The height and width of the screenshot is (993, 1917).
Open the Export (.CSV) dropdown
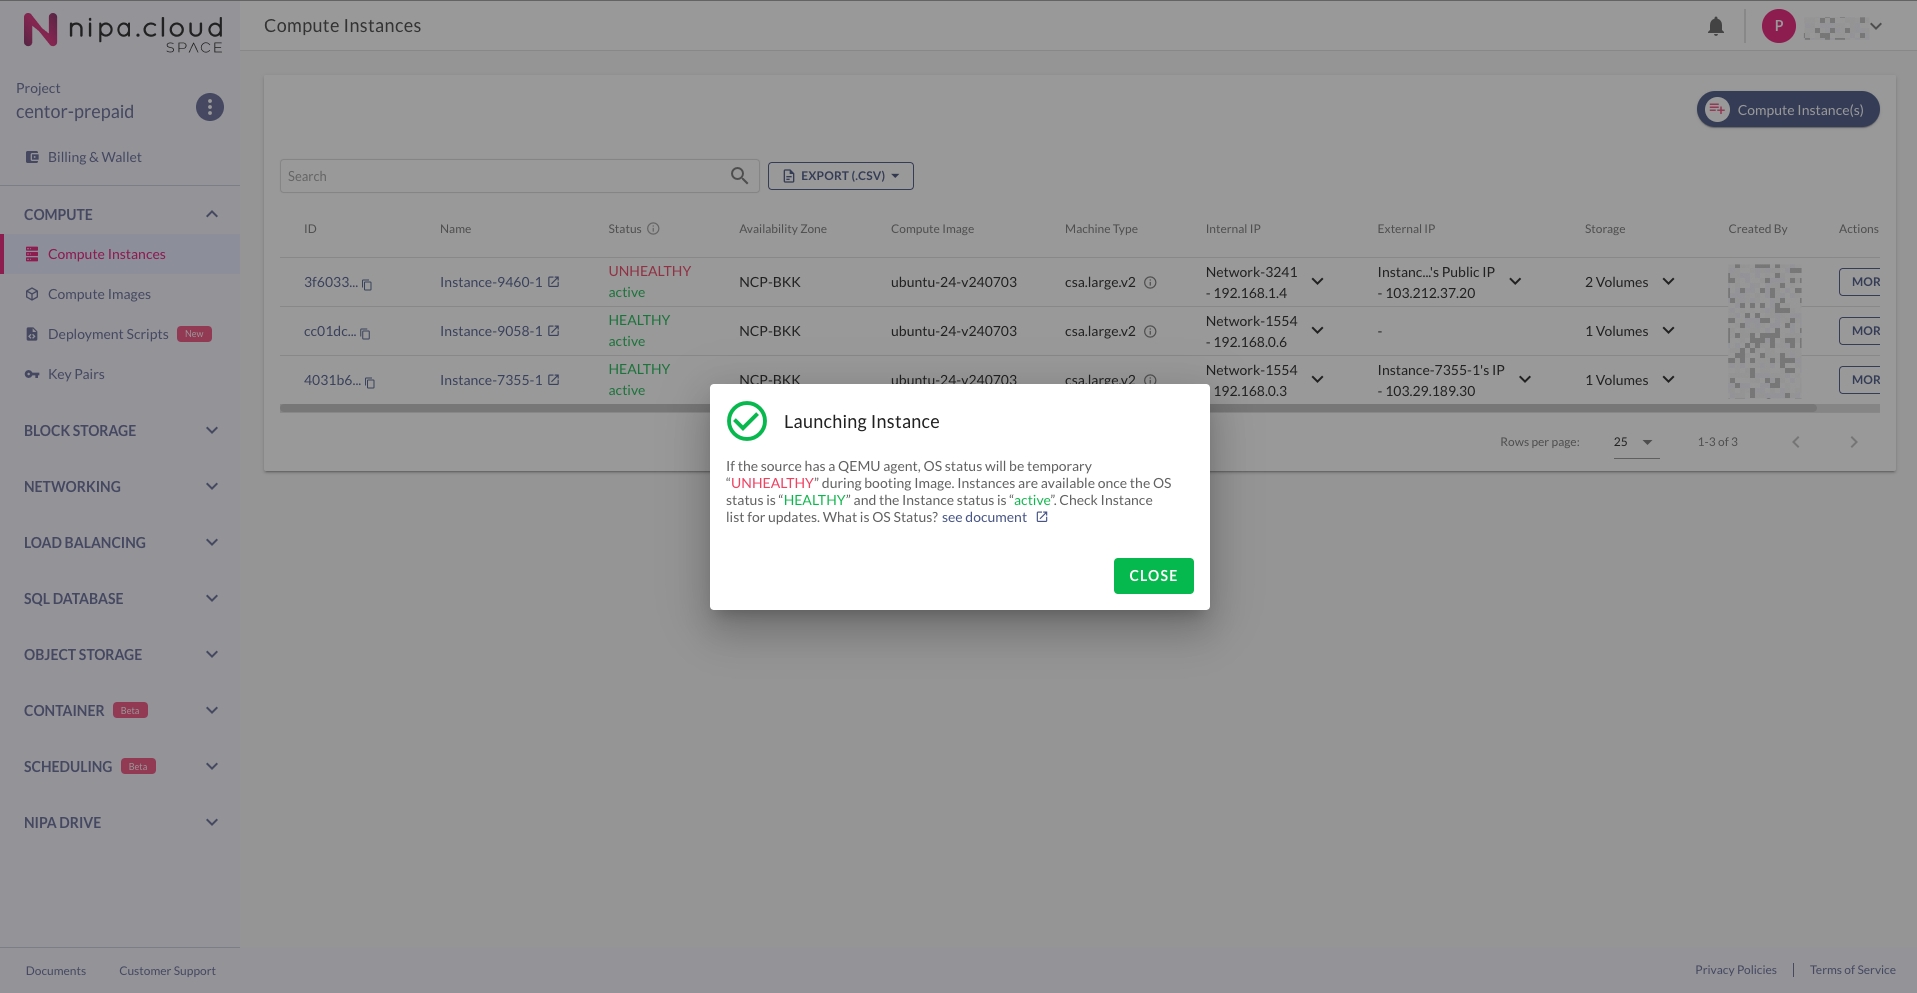click(840, 176)
